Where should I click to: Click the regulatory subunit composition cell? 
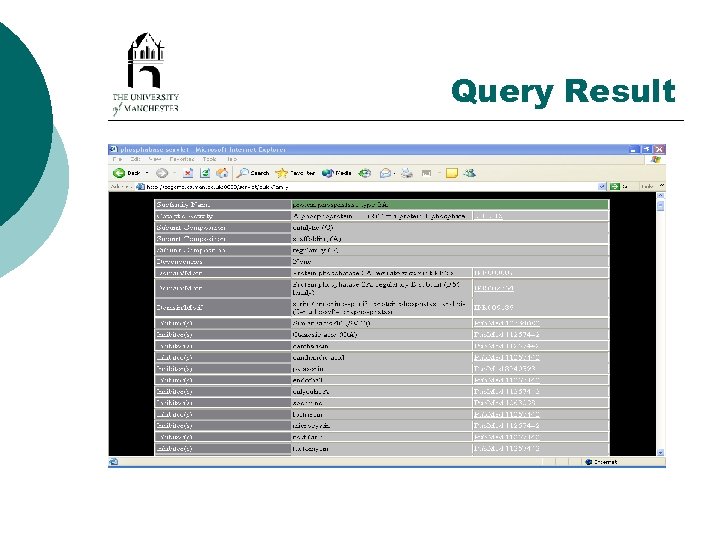pos(450,250)
